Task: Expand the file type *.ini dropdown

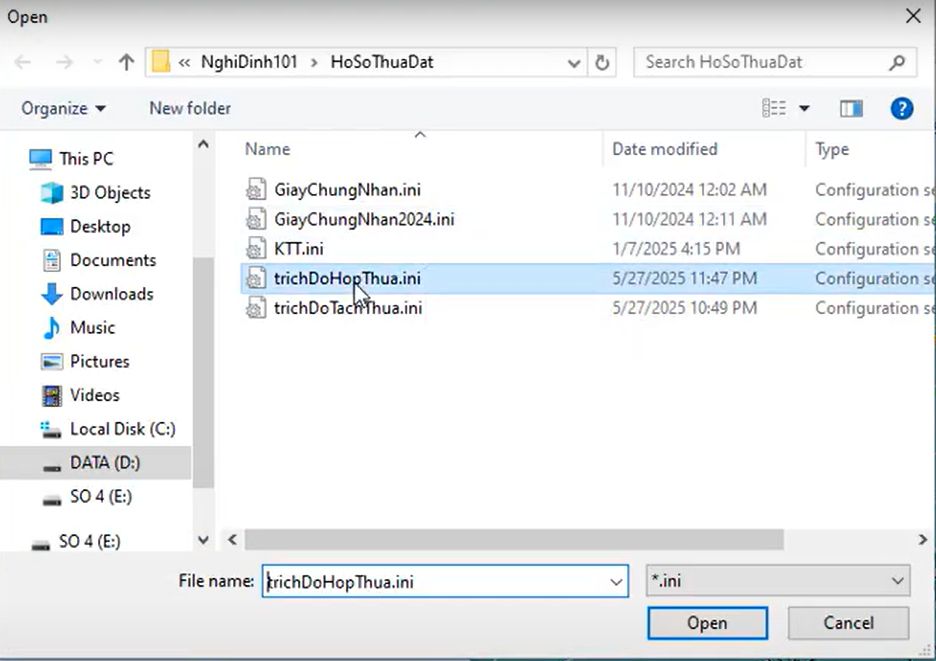Action: (x=897, y=581)
